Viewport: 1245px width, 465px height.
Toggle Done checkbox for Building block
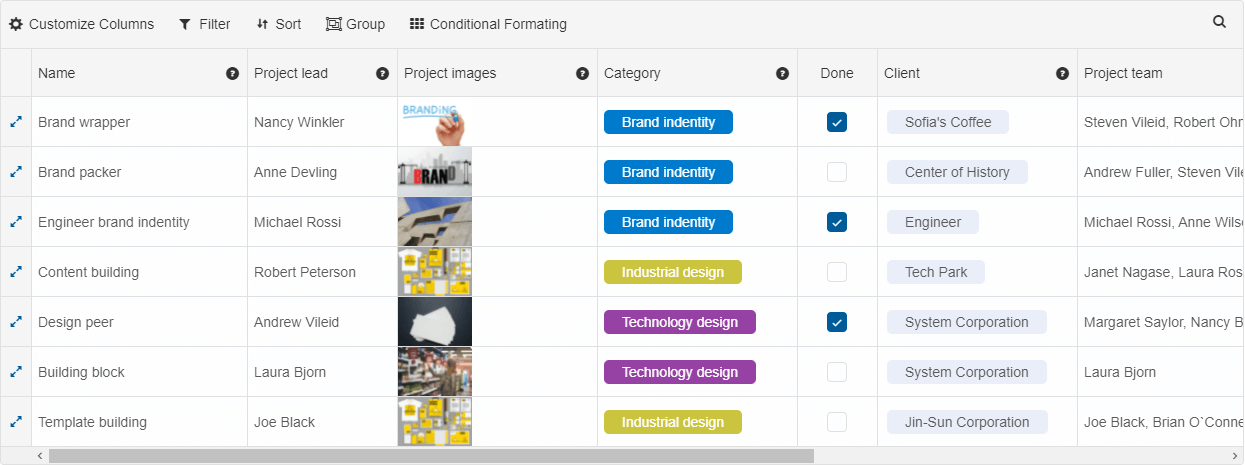tap(837, 372)
